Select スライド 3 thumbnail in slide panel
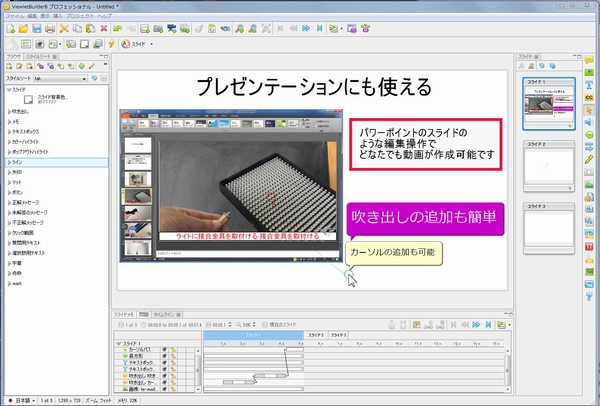 click(x=549, y=228)
